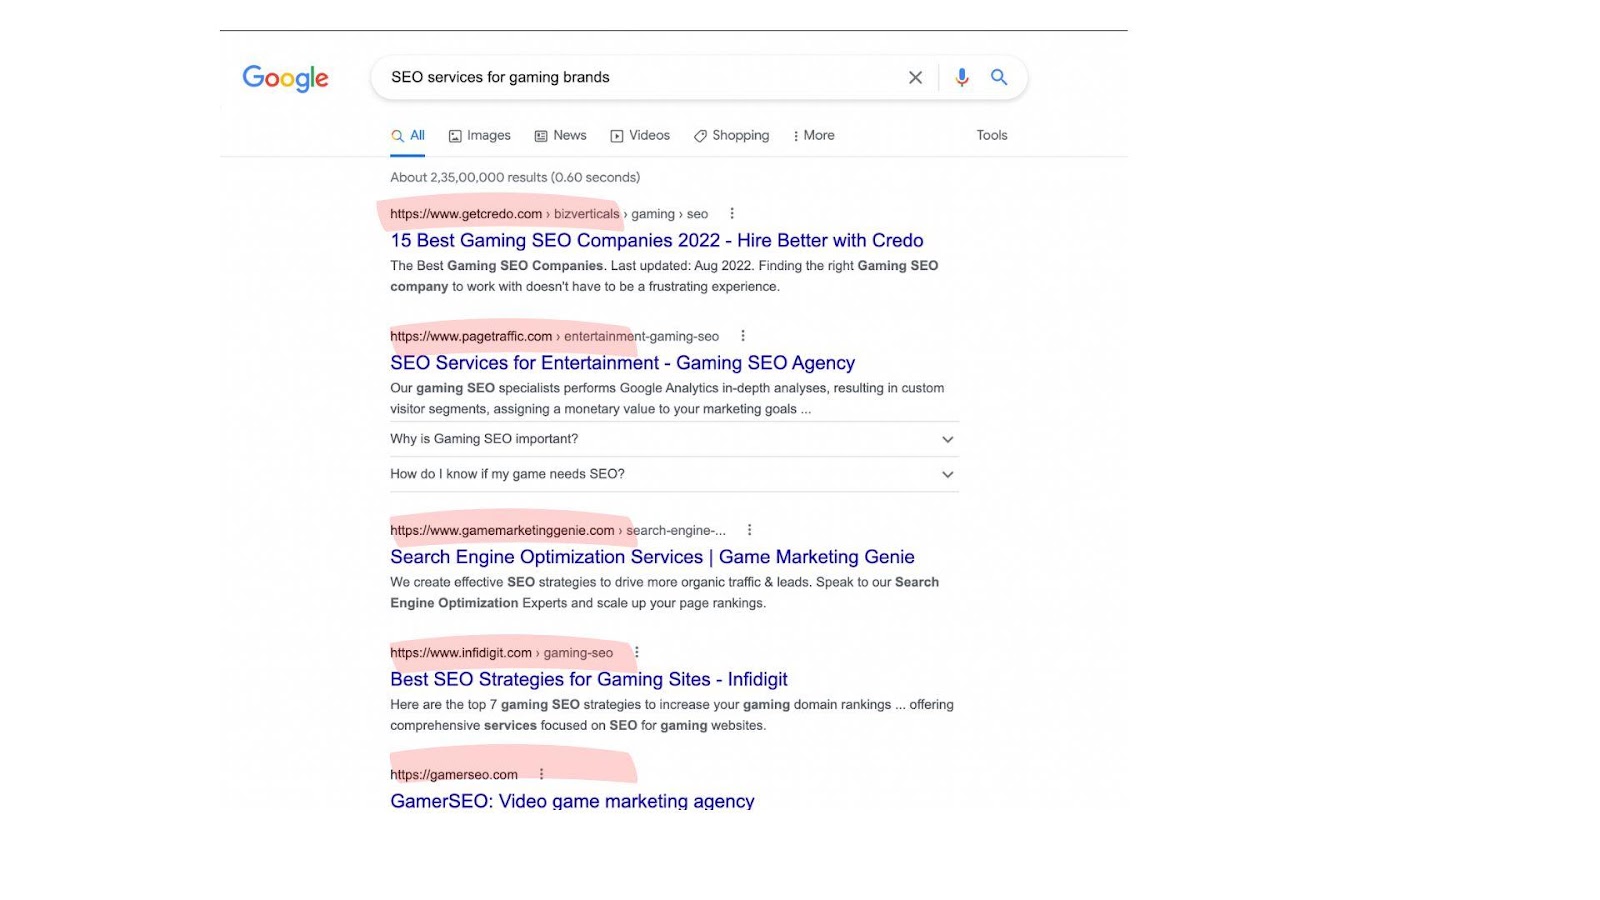The width and height of the screenshot is (1600, 900).
Task: Open the three-dot menu for the gamemarketinggenie.com result
Action: coord(750,530)
